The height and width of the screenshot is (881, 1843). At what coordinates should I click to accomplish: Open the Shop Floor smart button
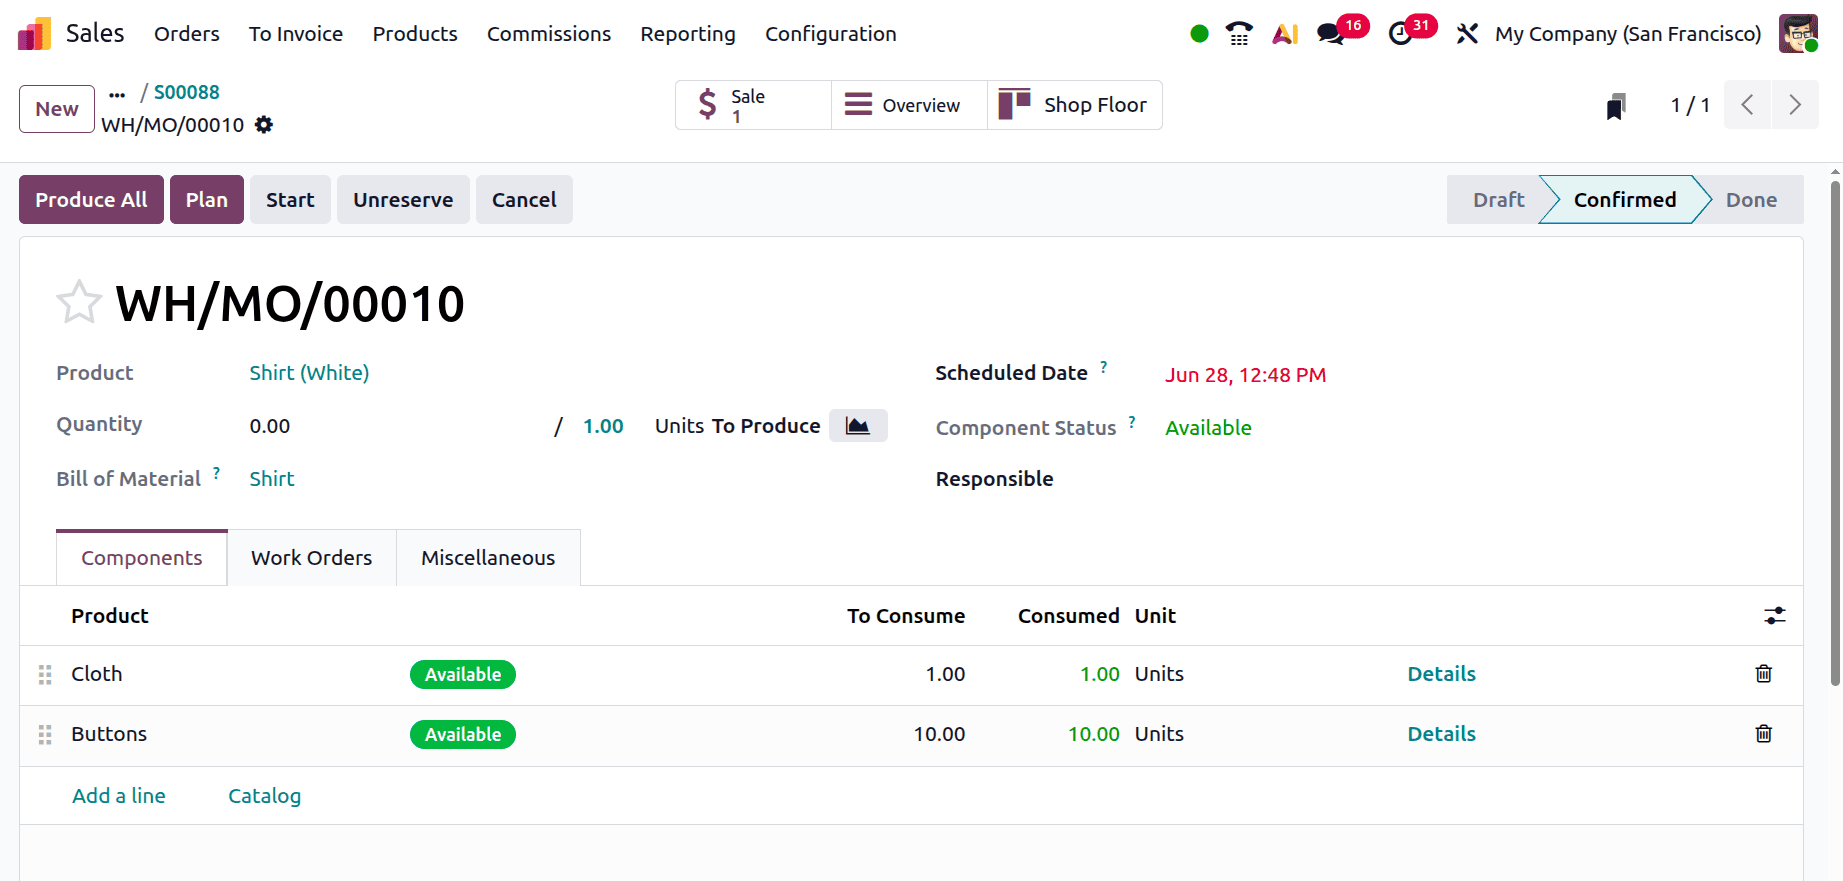point(1075,105)
